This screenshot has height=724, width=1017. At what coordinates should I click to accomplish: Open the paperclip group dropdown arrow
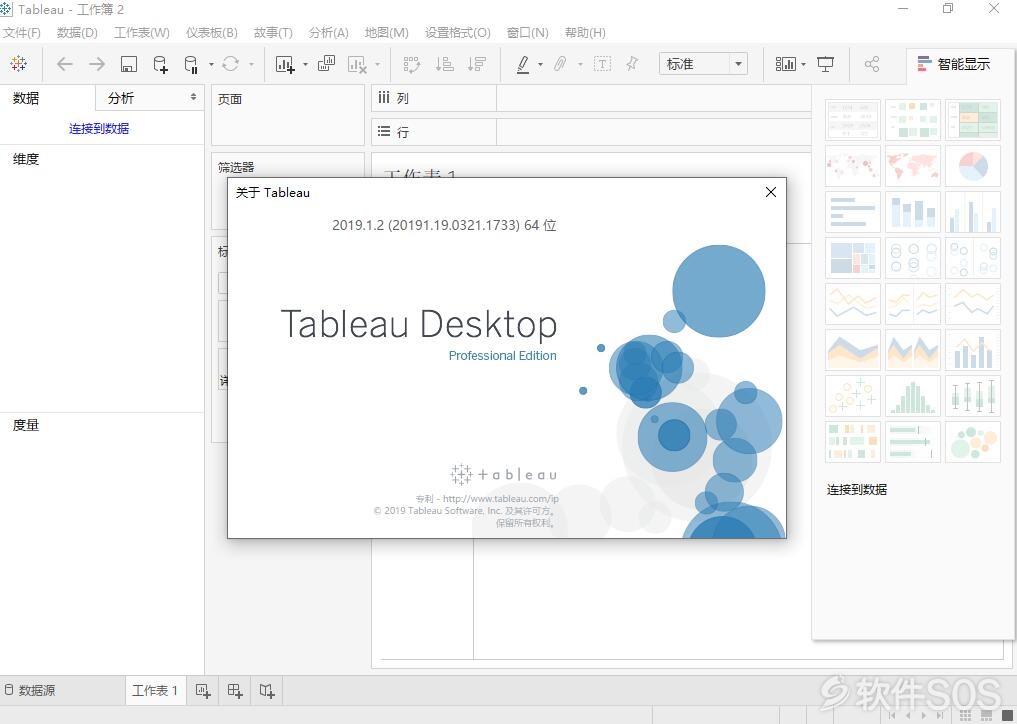[580, 64]
